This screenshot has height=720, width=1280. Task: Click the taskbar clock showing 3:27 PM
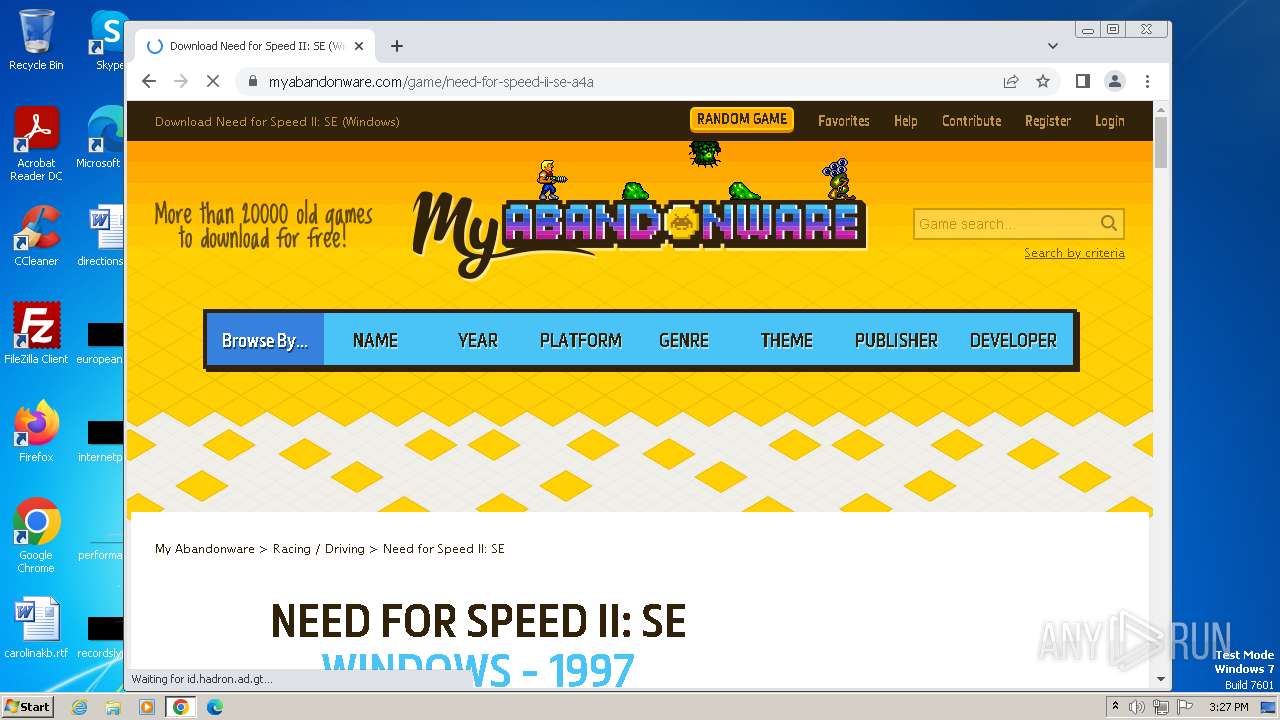click(x=1228, y=707)
